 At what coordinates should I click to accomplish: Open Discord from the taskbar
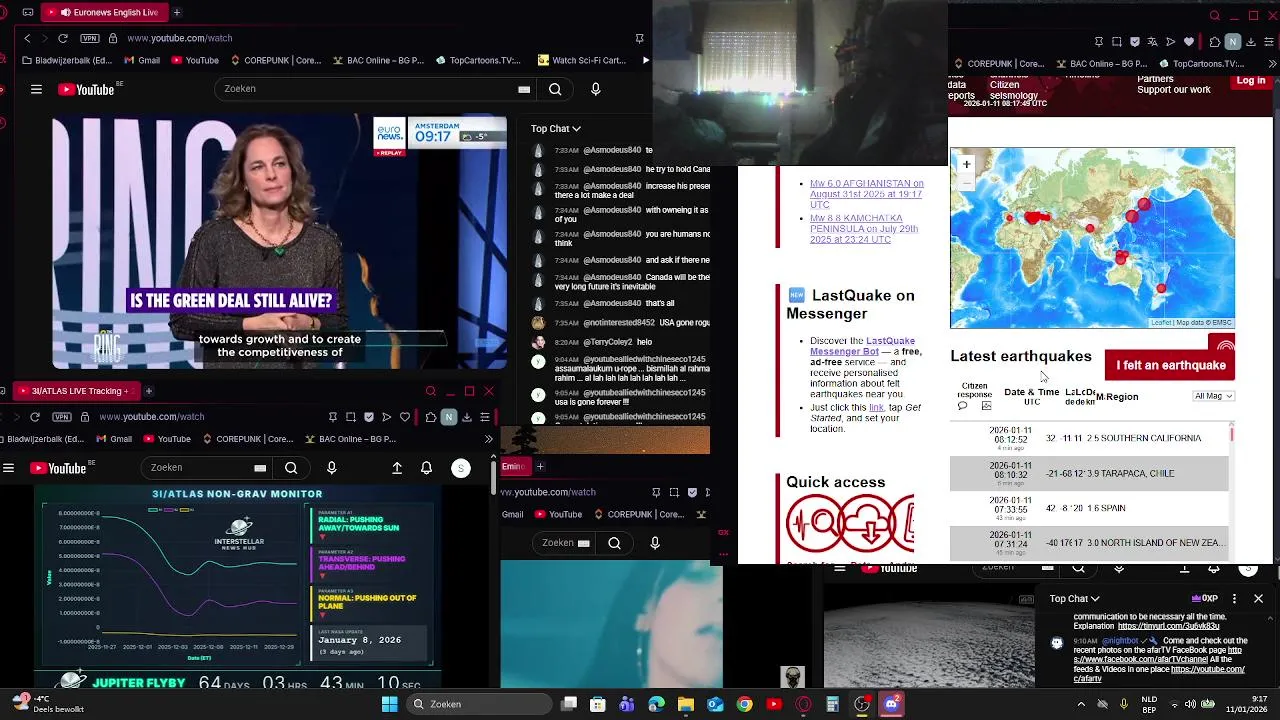(x=891, y=704)
